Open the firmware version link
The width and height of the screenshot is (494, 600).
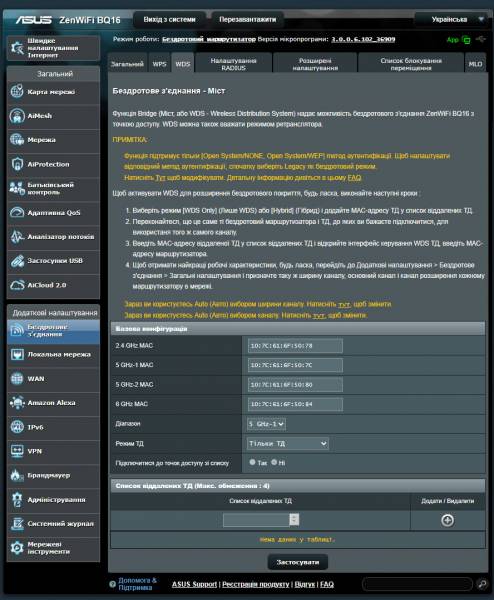click(363, 39)
